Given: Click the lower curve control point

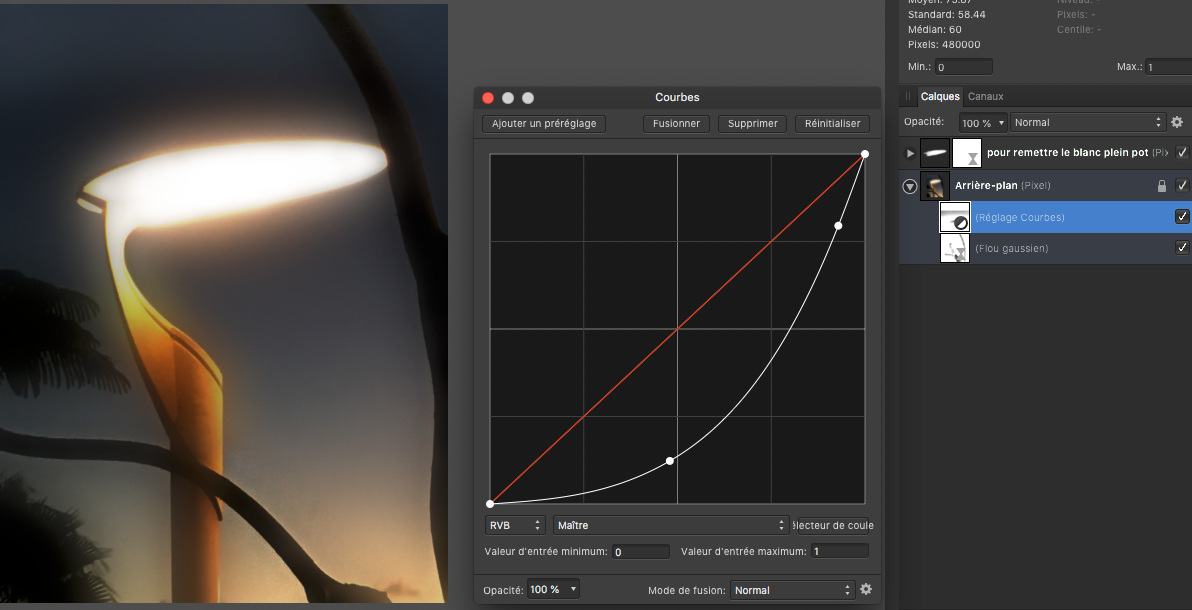Looking at the screenshot, I should pos(670,461).
